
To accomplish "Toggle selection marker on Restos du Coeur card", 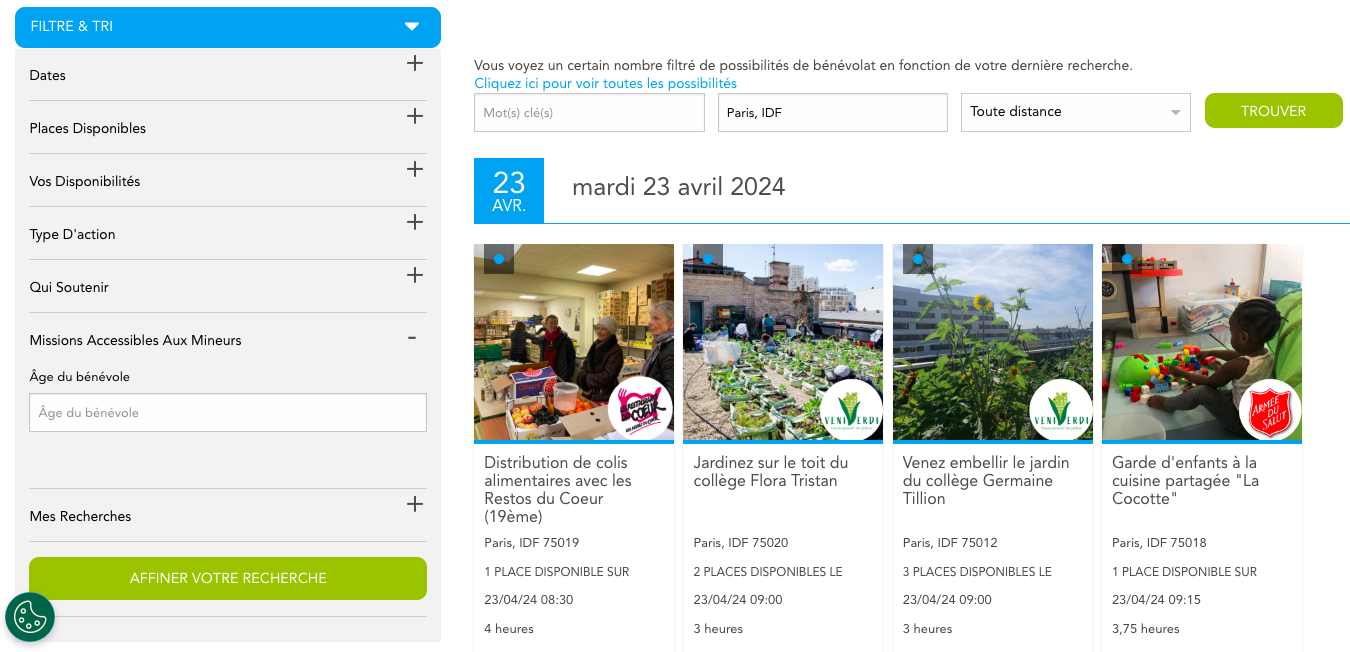I will [x=499, y=259].
